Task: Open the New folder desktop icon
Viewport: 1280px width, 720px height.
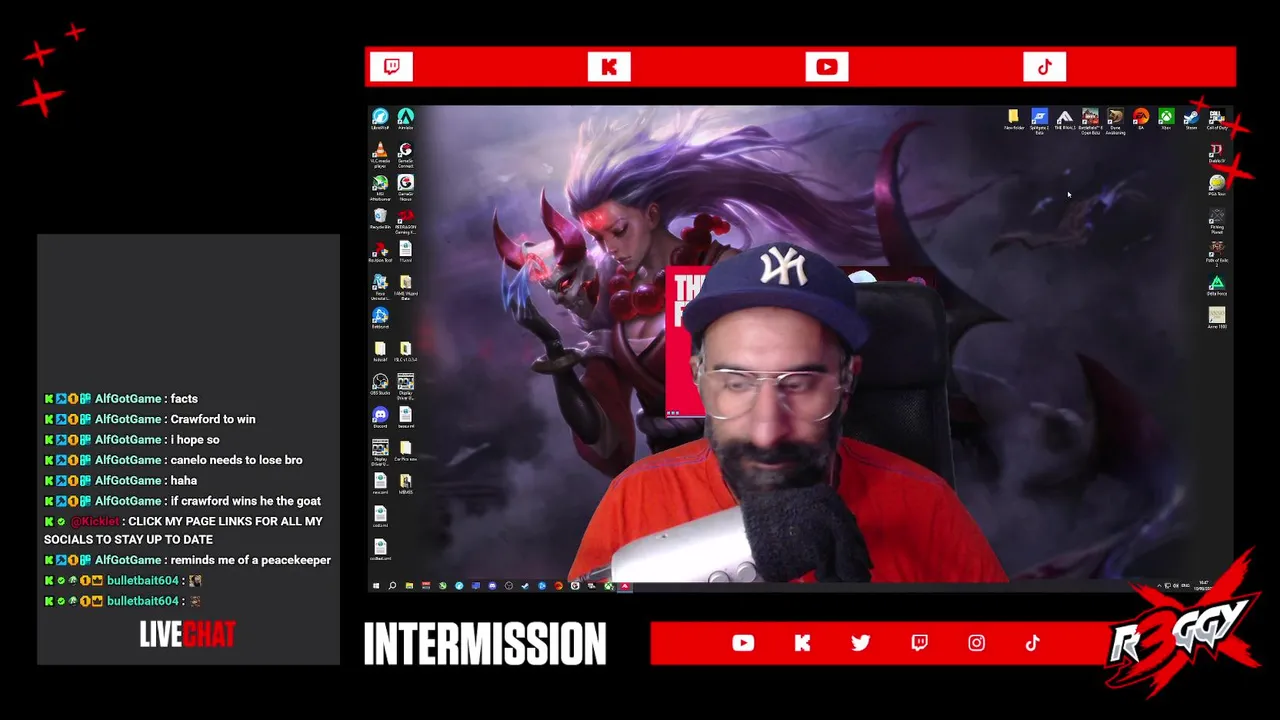Action: point(1013,120)
